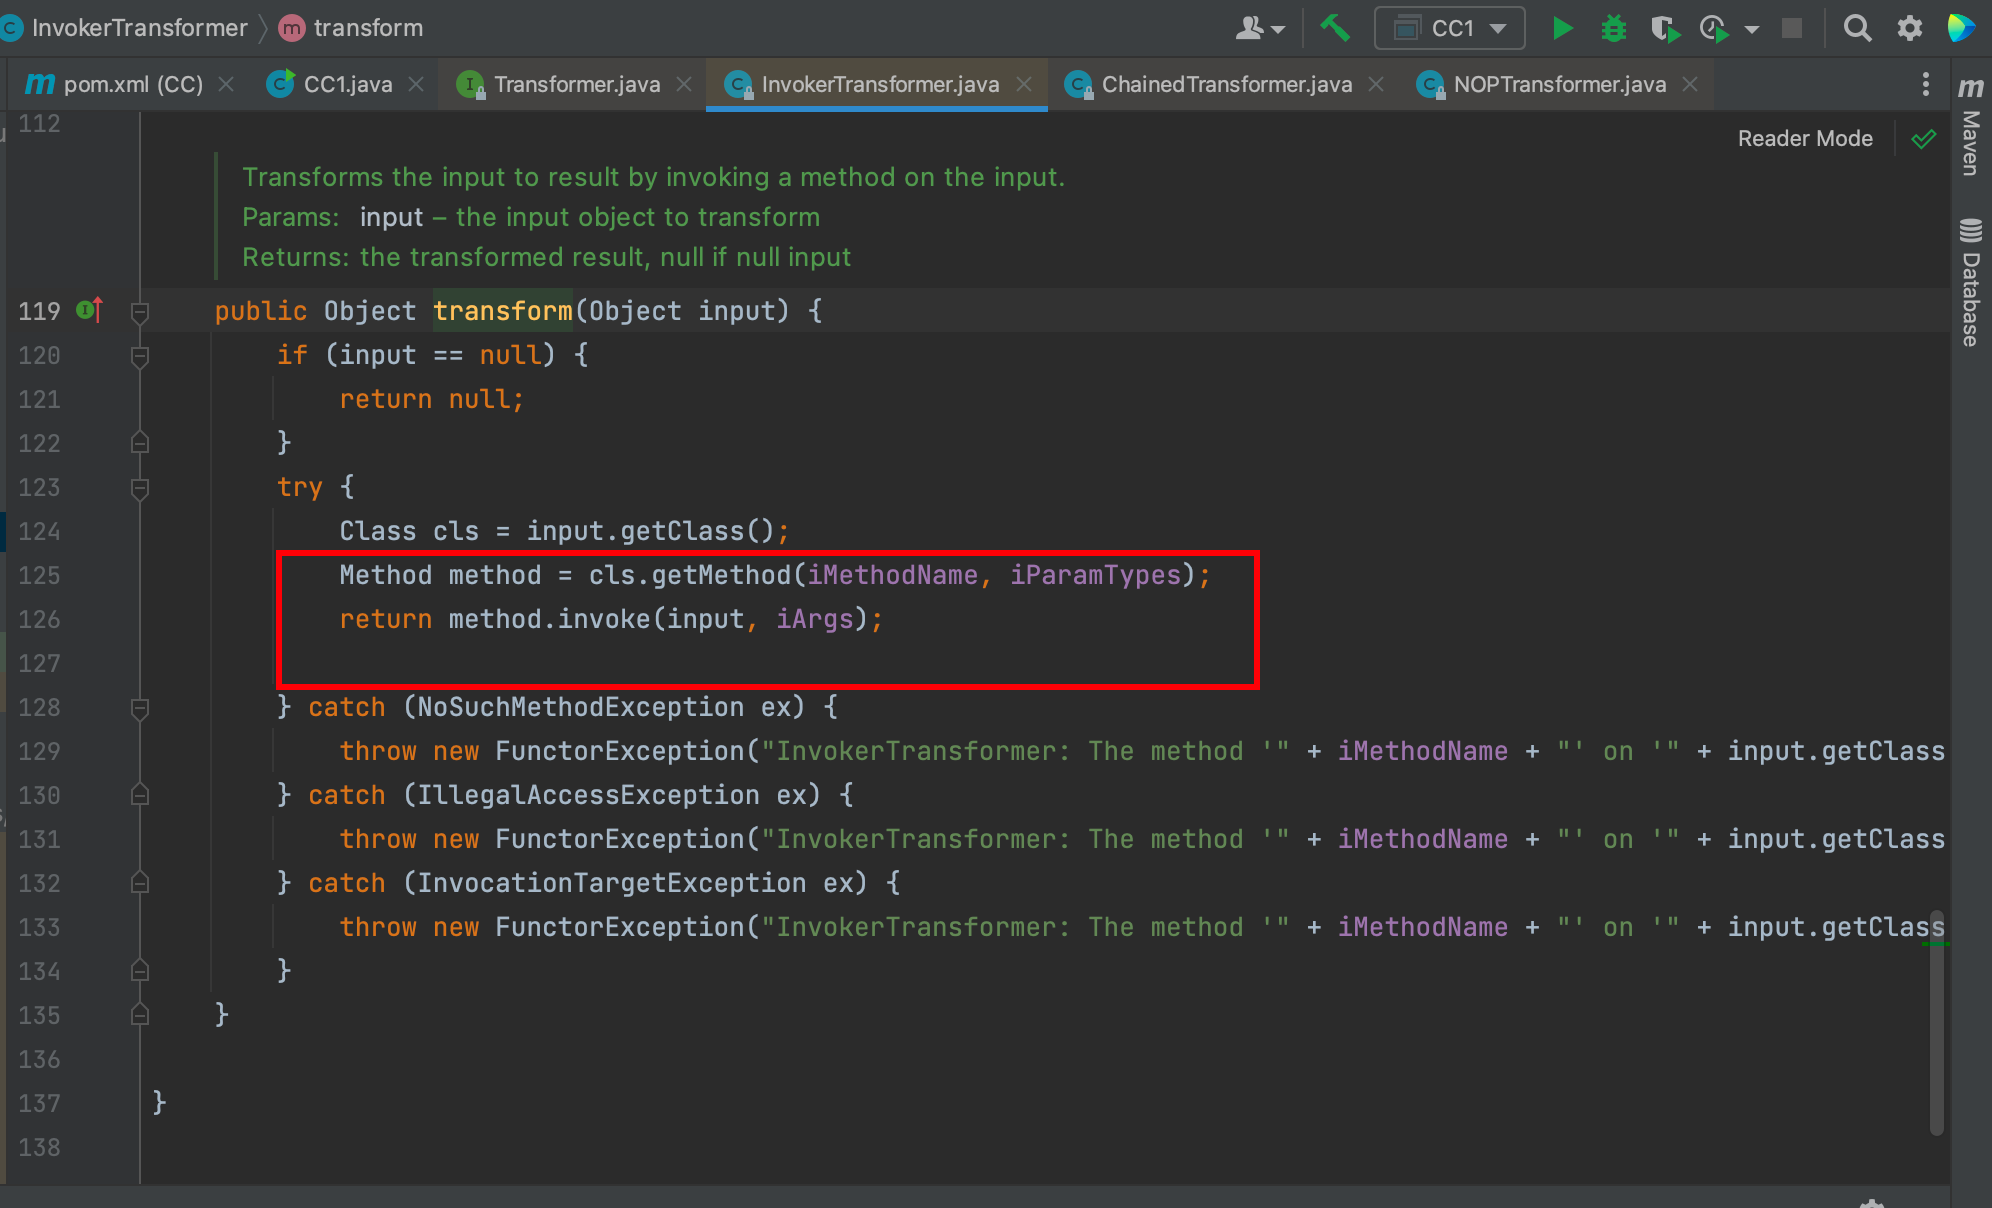Click the 'return null;' statement
This screenshot has width=1992, height=1208.
click(432, 399)
